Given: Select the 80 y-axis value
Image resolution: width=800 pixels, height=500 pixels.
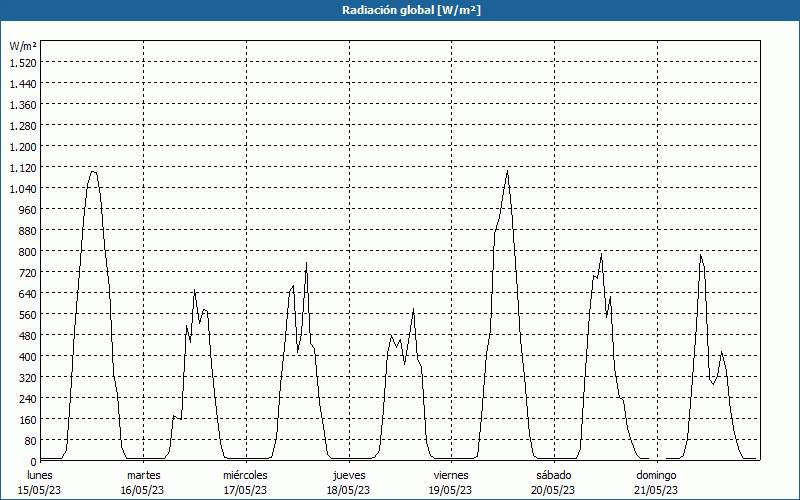Looking at the screenshot, I should click(32, 441).
